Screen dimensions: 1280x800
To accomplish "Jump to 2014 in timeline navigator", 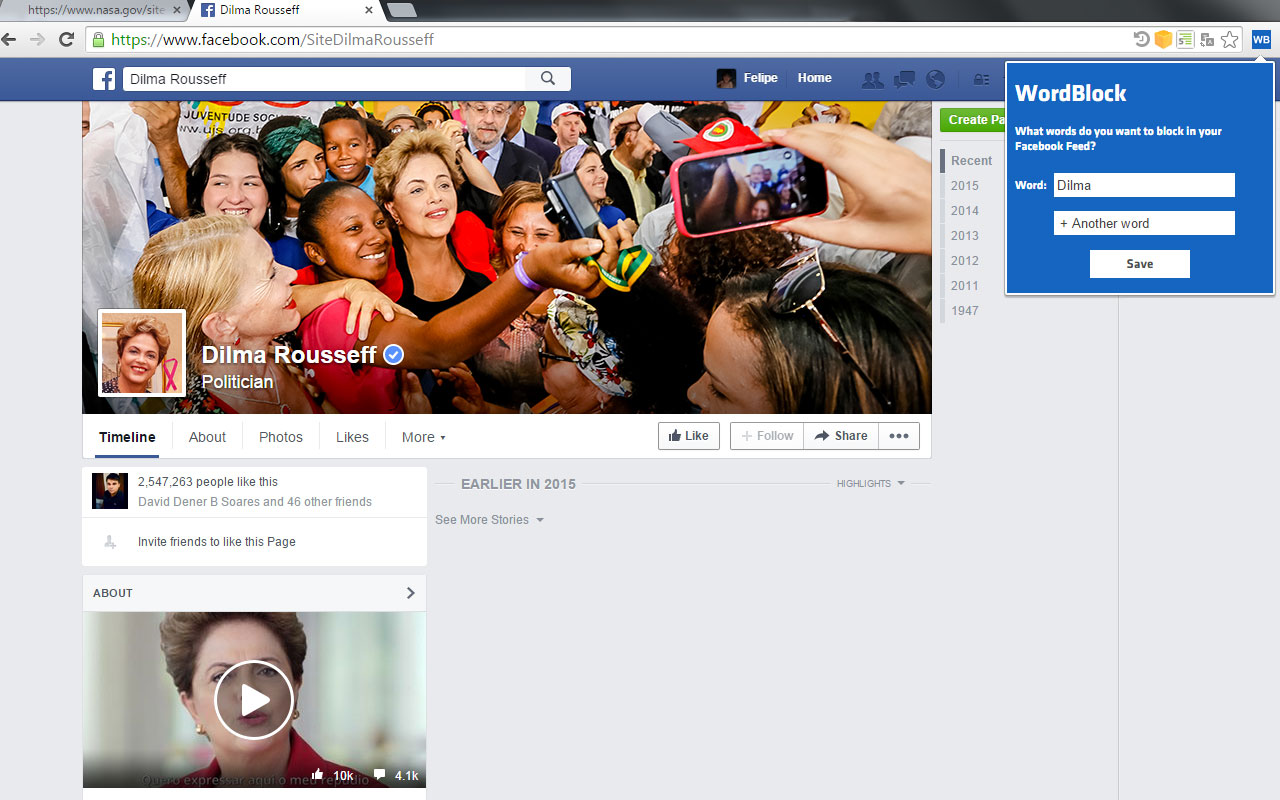I will [965, 211].
